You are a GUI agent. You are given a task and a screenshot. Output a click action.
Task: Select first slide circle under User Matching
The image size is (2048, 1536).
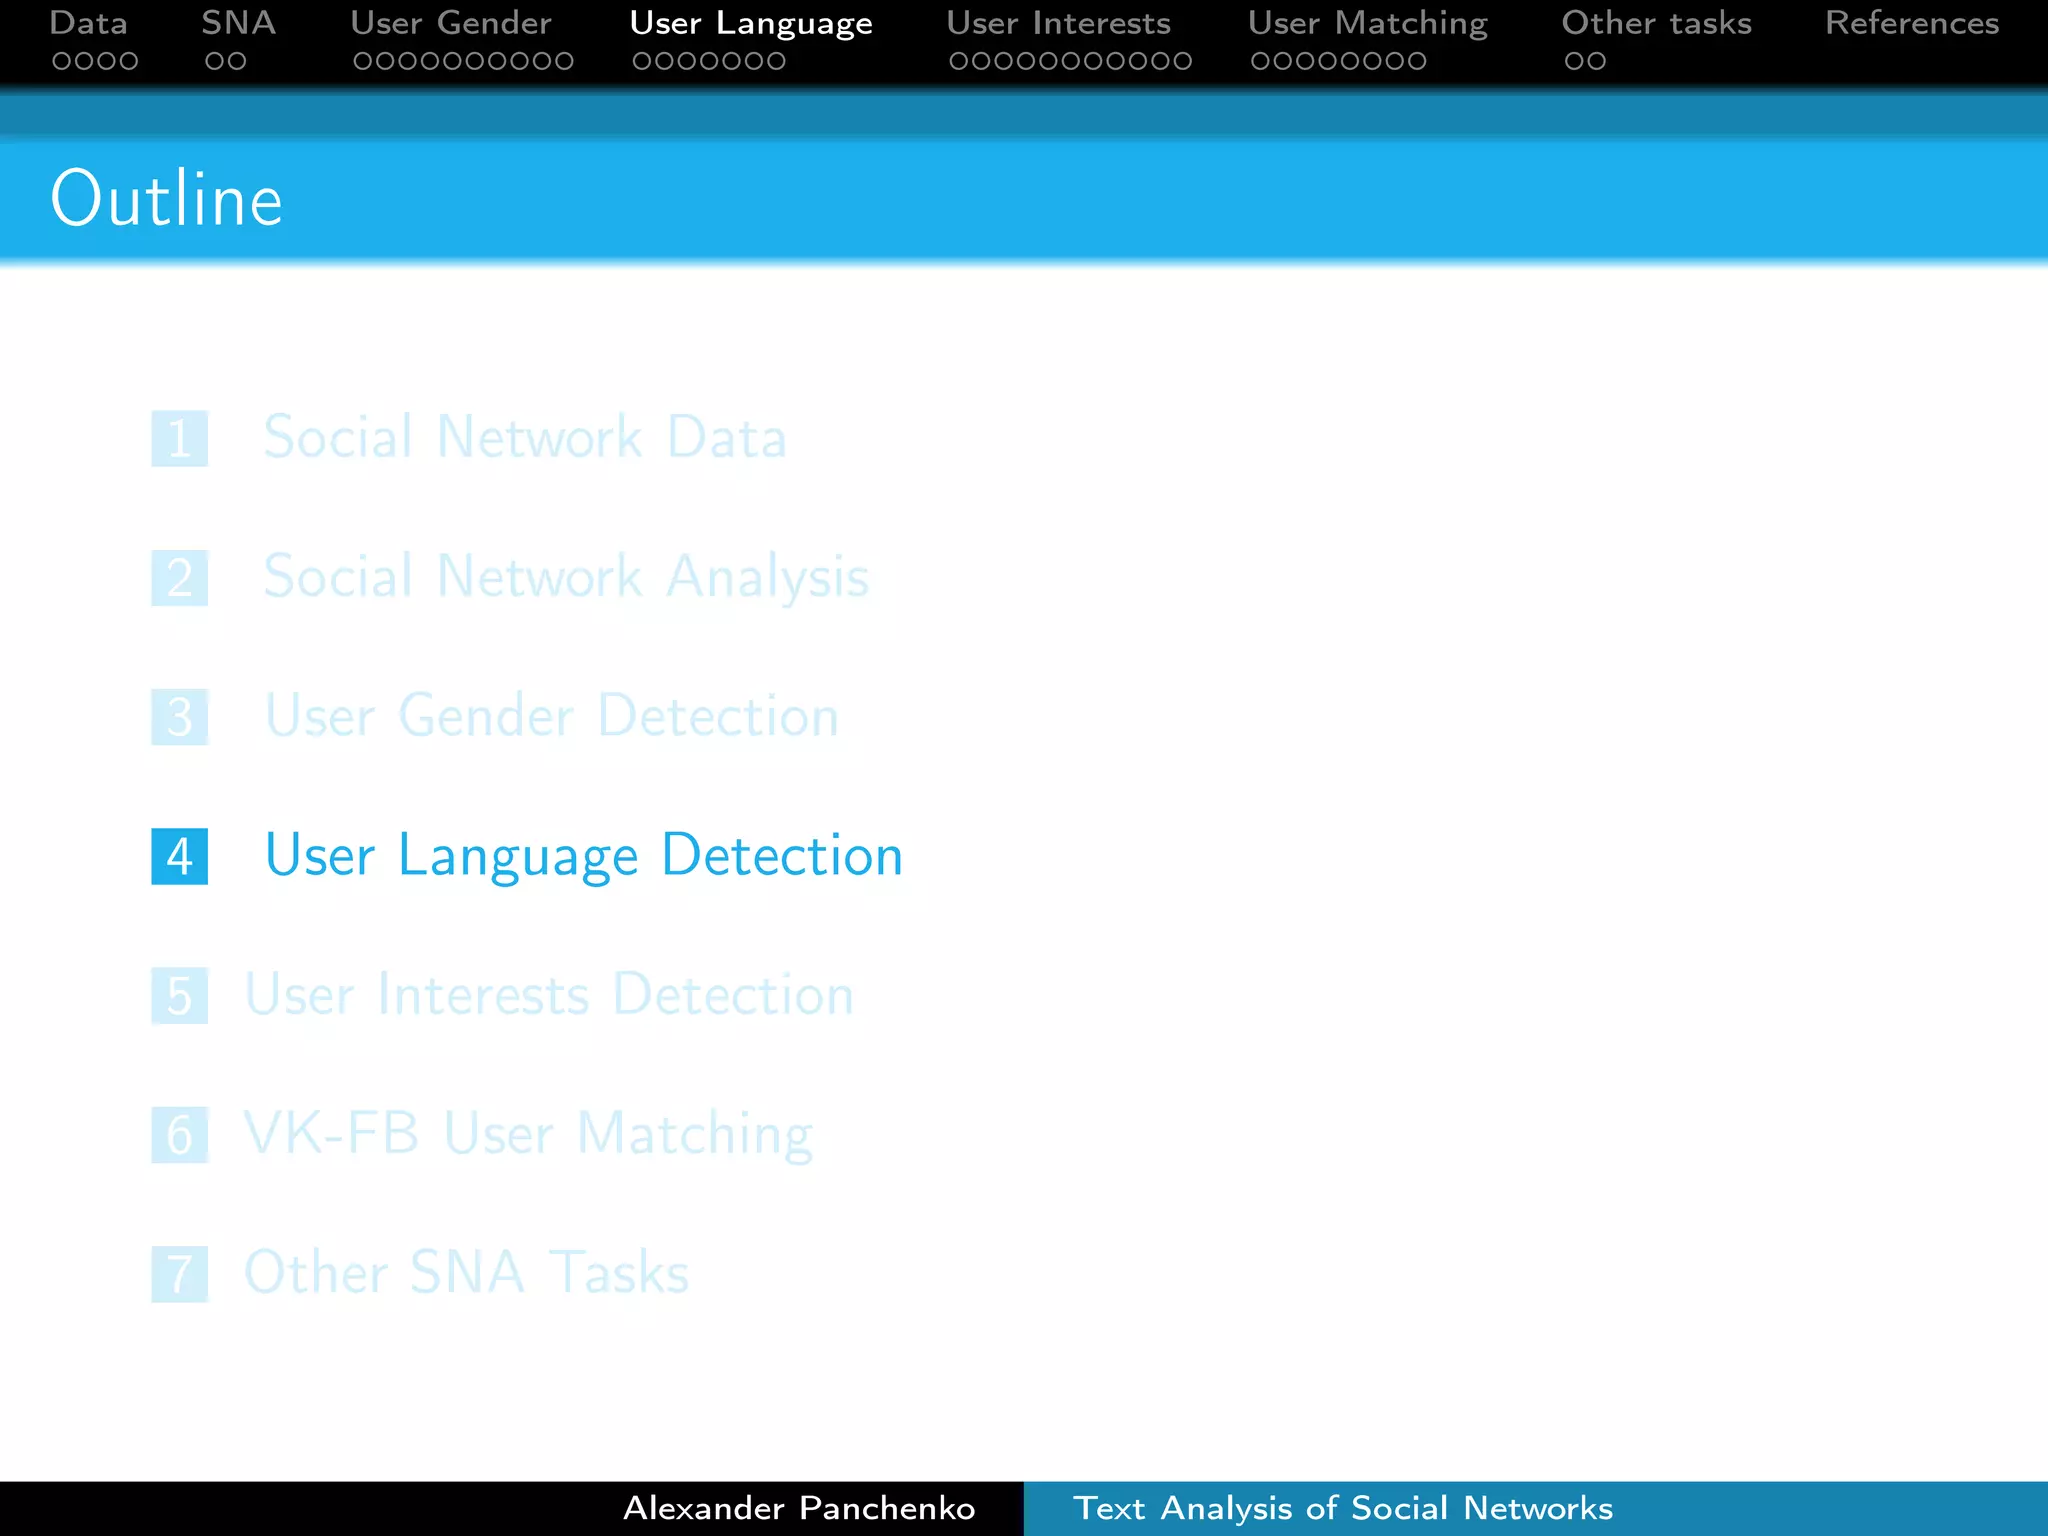click(1261, 61)
